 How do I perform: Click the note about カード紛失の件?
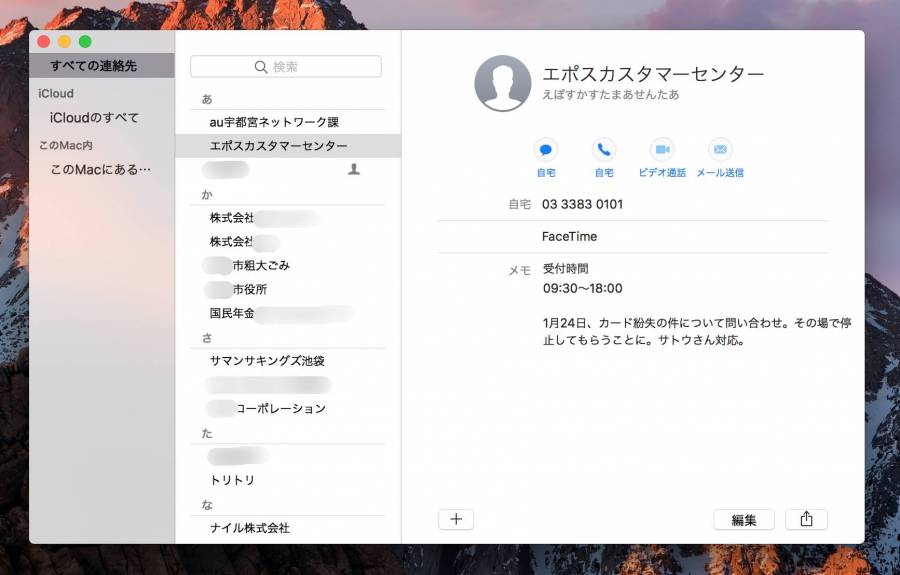point(697,331)
